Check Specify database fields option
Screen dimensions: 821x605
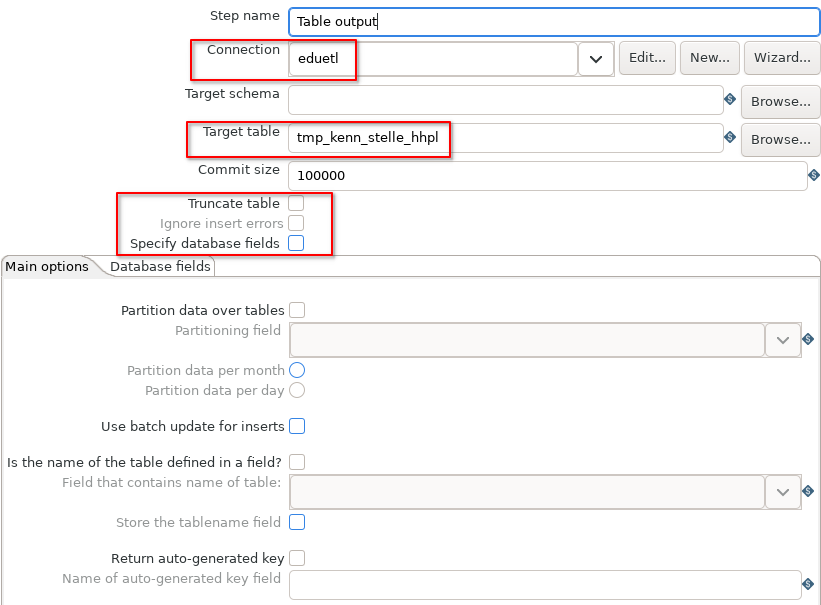(296, 243)
